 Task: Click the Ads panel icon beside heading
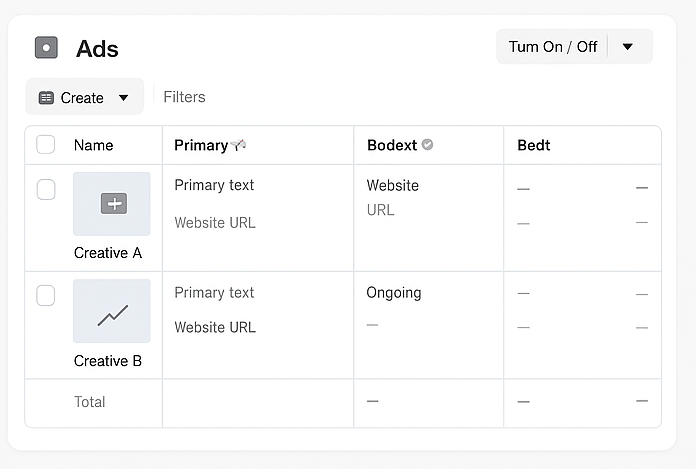click(46, 48)
